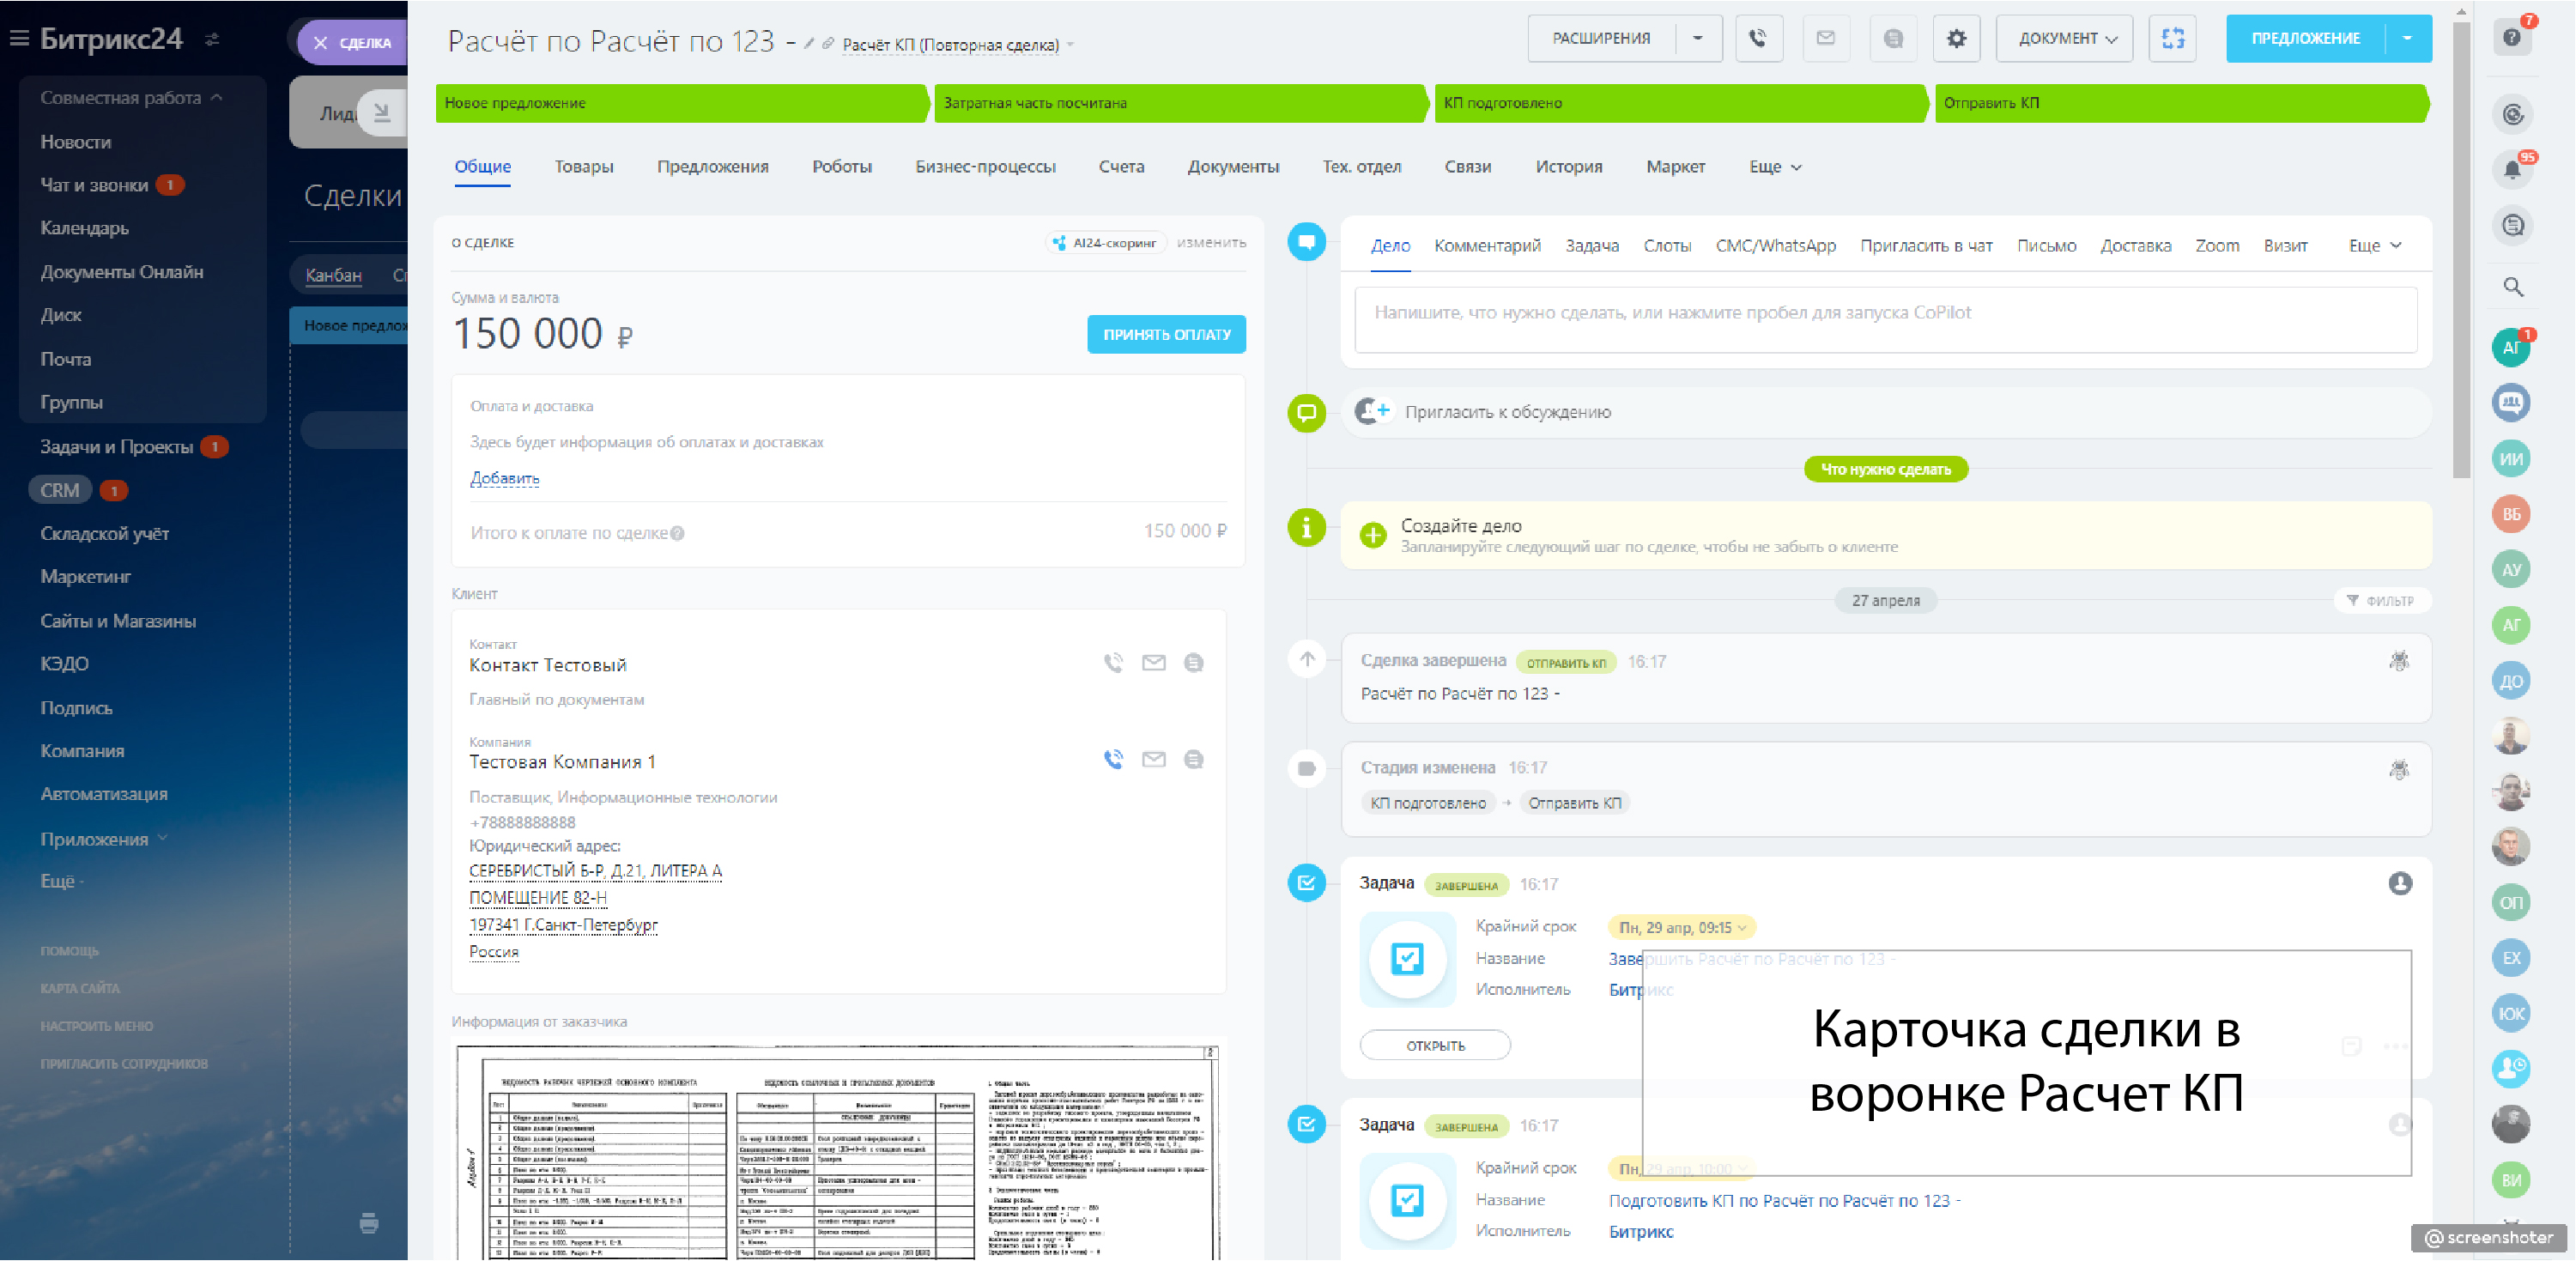Open the Комментарий tab in timeline

click(1486, 246)
